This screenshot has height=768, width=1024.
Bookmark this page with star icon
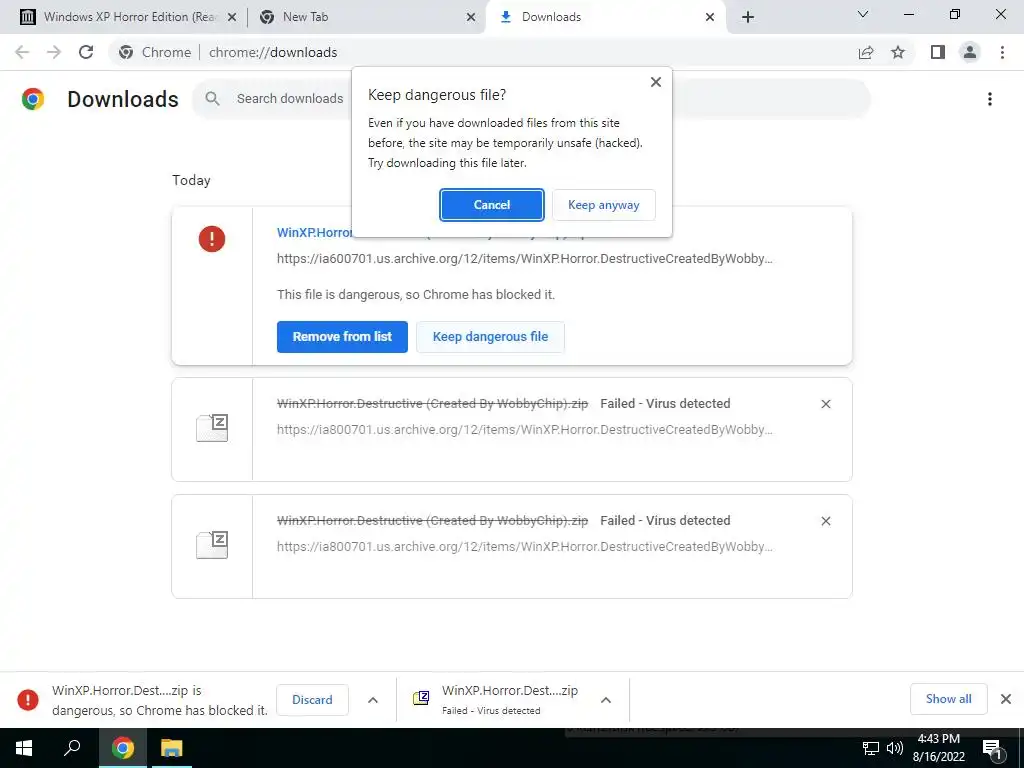pyautogui.click(x=898, y=52)
